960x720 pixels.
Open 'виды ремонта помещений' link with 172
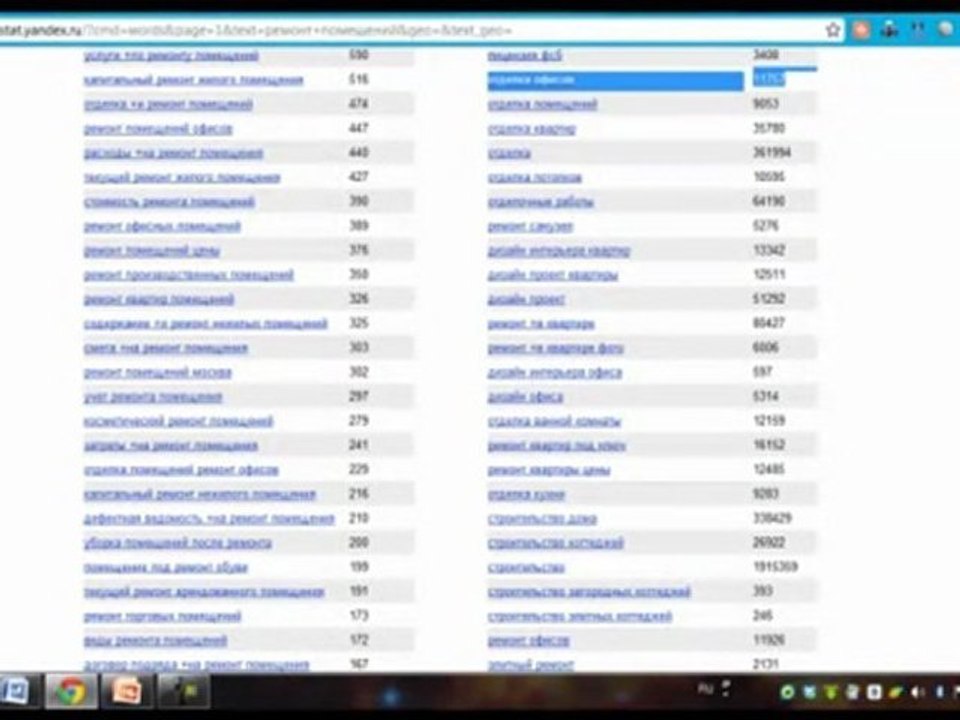(156, 641)
